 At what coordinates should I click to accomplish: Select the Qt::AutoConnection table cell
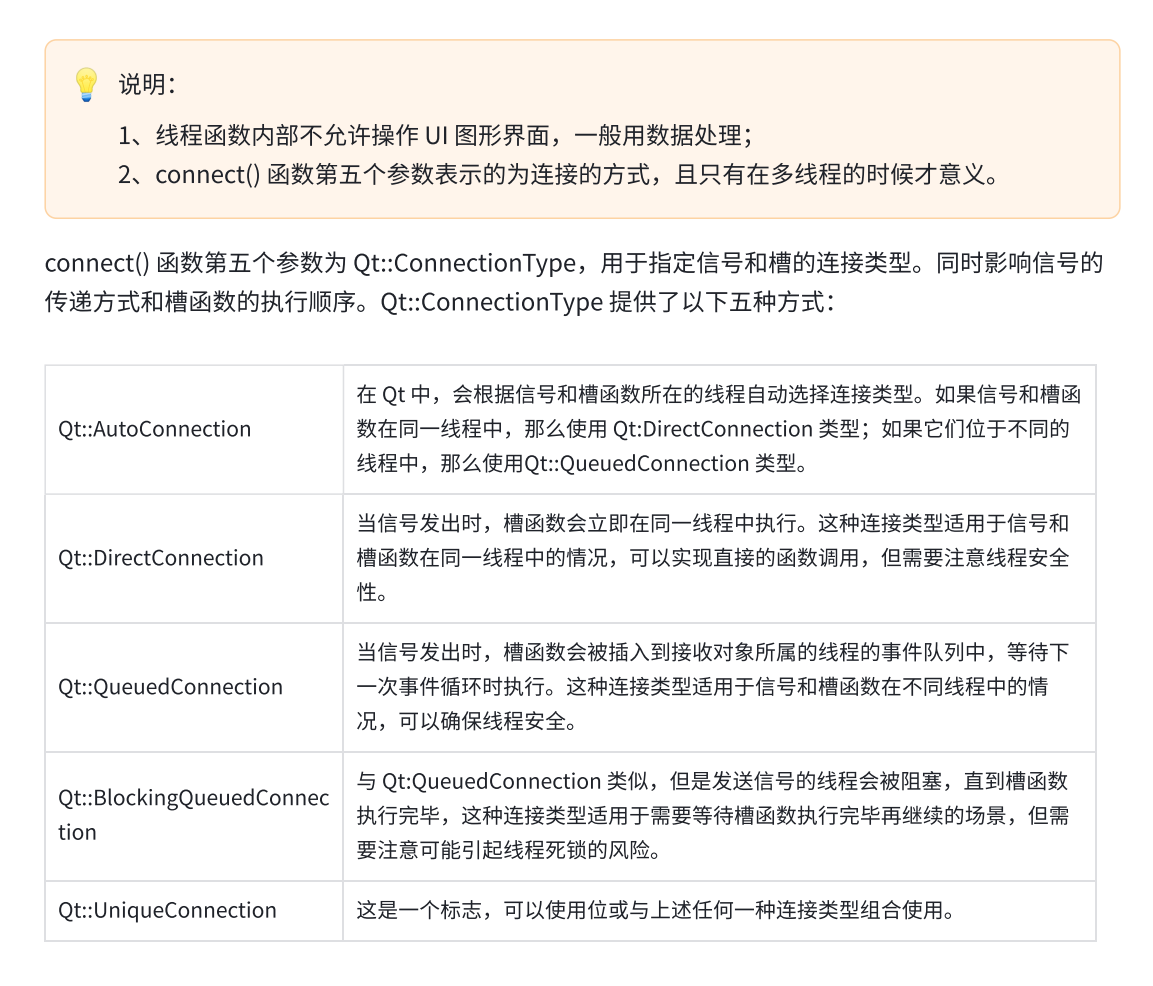click(194, 429)
